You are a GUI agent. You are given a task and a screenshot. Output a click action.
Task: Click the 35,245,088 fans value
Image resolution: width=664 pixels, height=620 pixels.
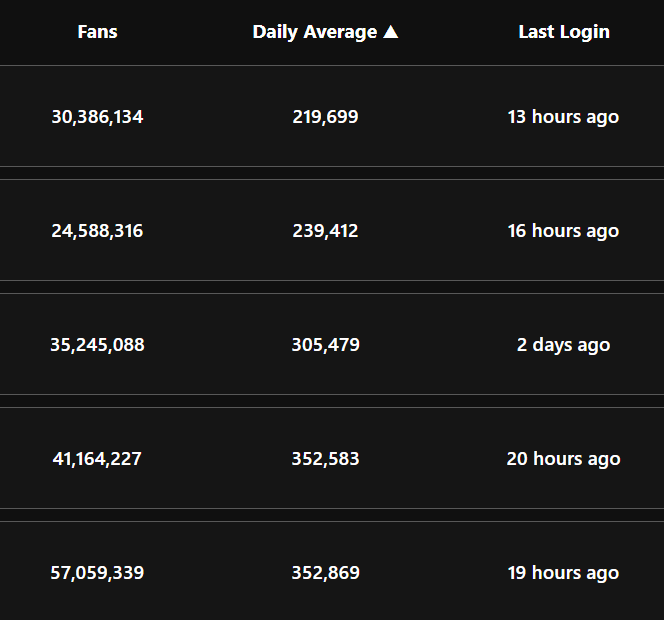click(x=97, y=345)
